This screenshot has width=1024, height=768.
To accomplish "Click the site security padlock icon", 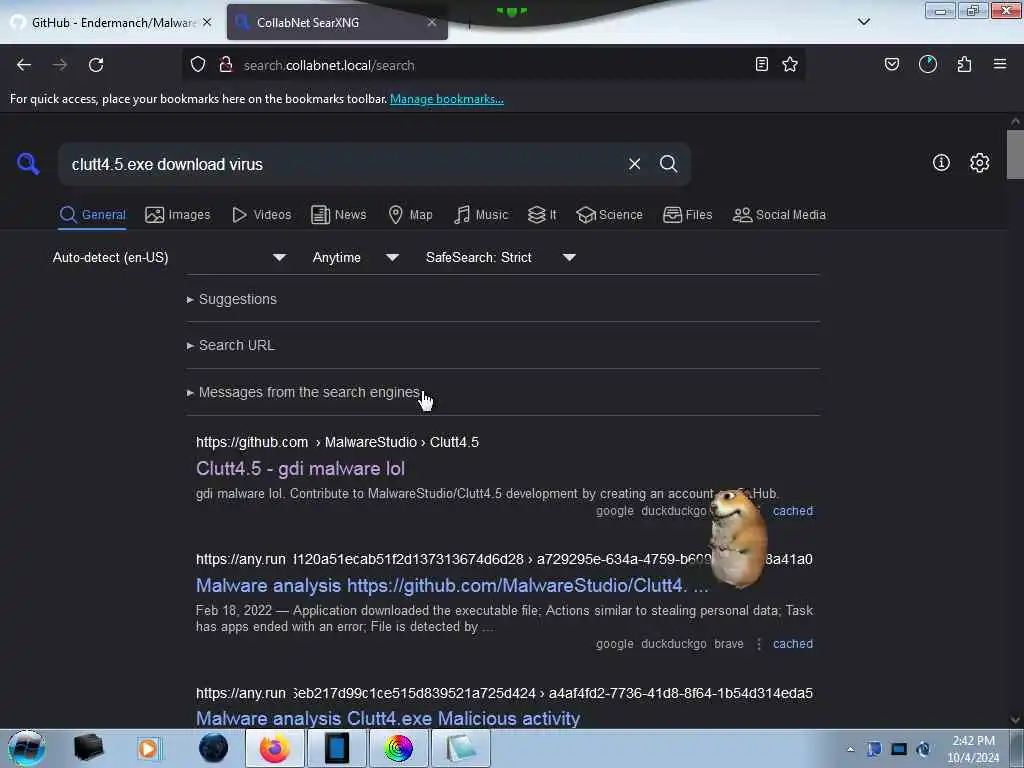I will coord(226,64).
